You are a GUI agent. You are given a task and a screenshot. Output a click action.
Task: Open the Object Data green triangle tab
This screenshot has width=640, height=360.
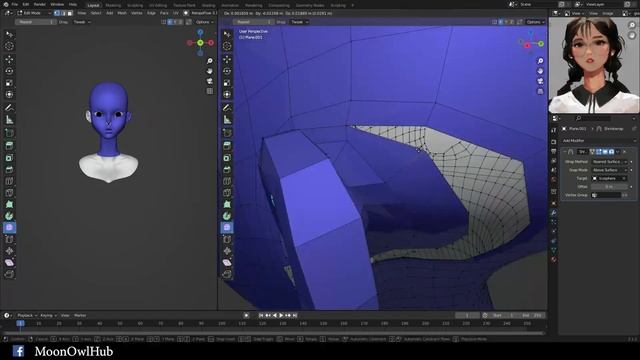tap(553, 250)
